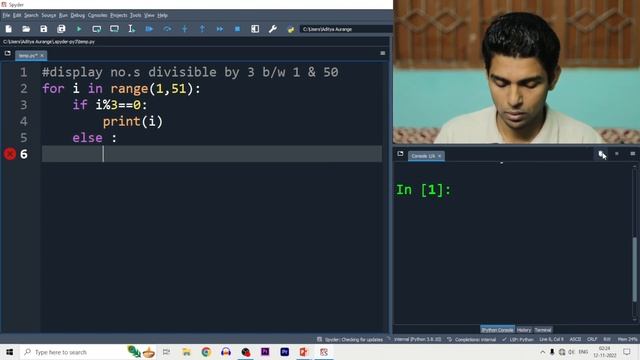Run selection or current line icon
Image resolution: width=640 pixels, height=360 pixels.
point(131,29)
